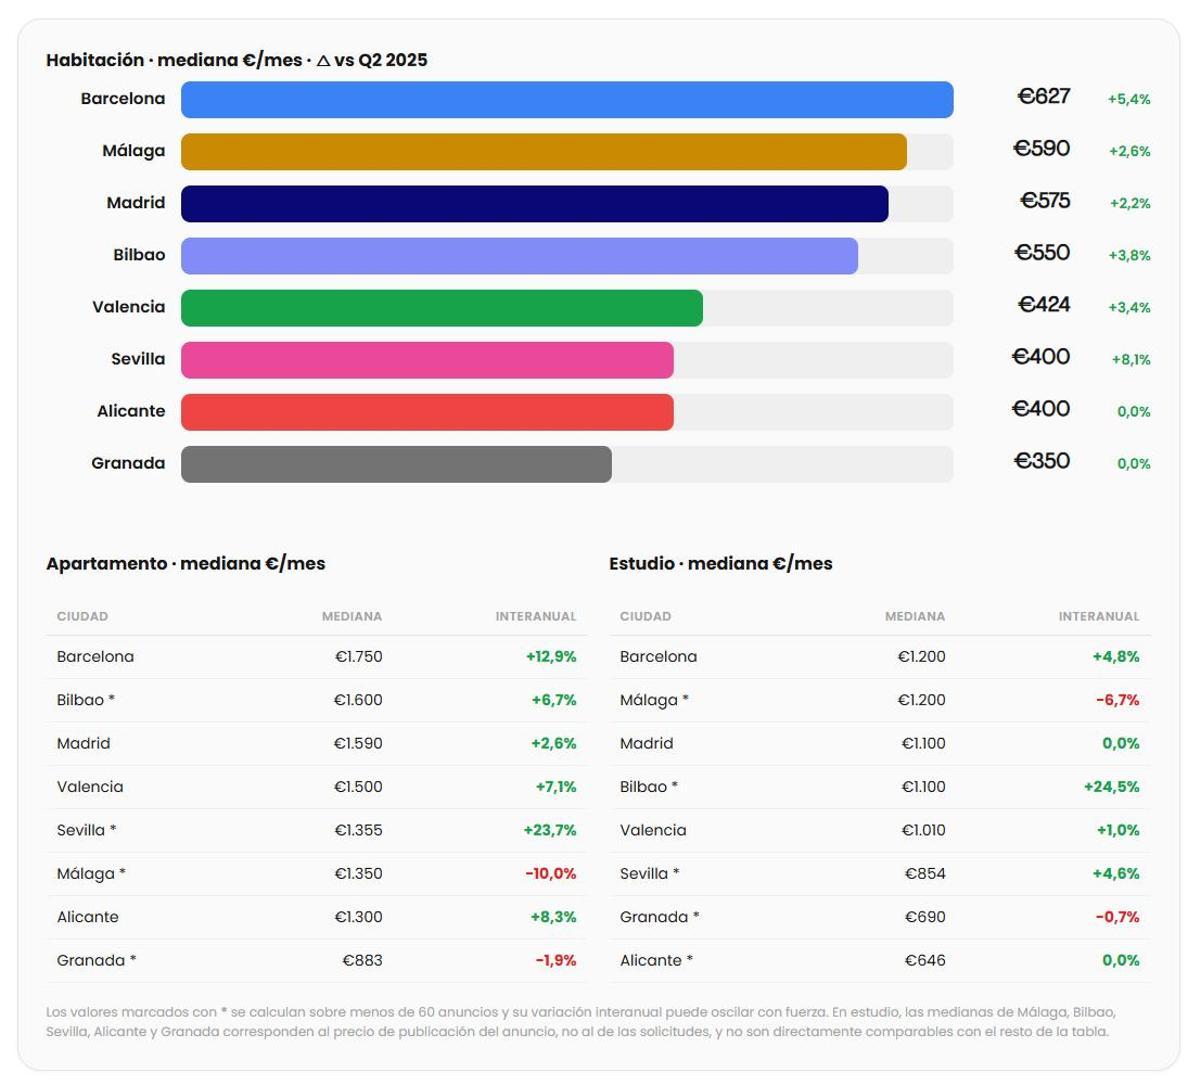
Task: Select the Valencia green bar in the chart
Action: [442, 308]
